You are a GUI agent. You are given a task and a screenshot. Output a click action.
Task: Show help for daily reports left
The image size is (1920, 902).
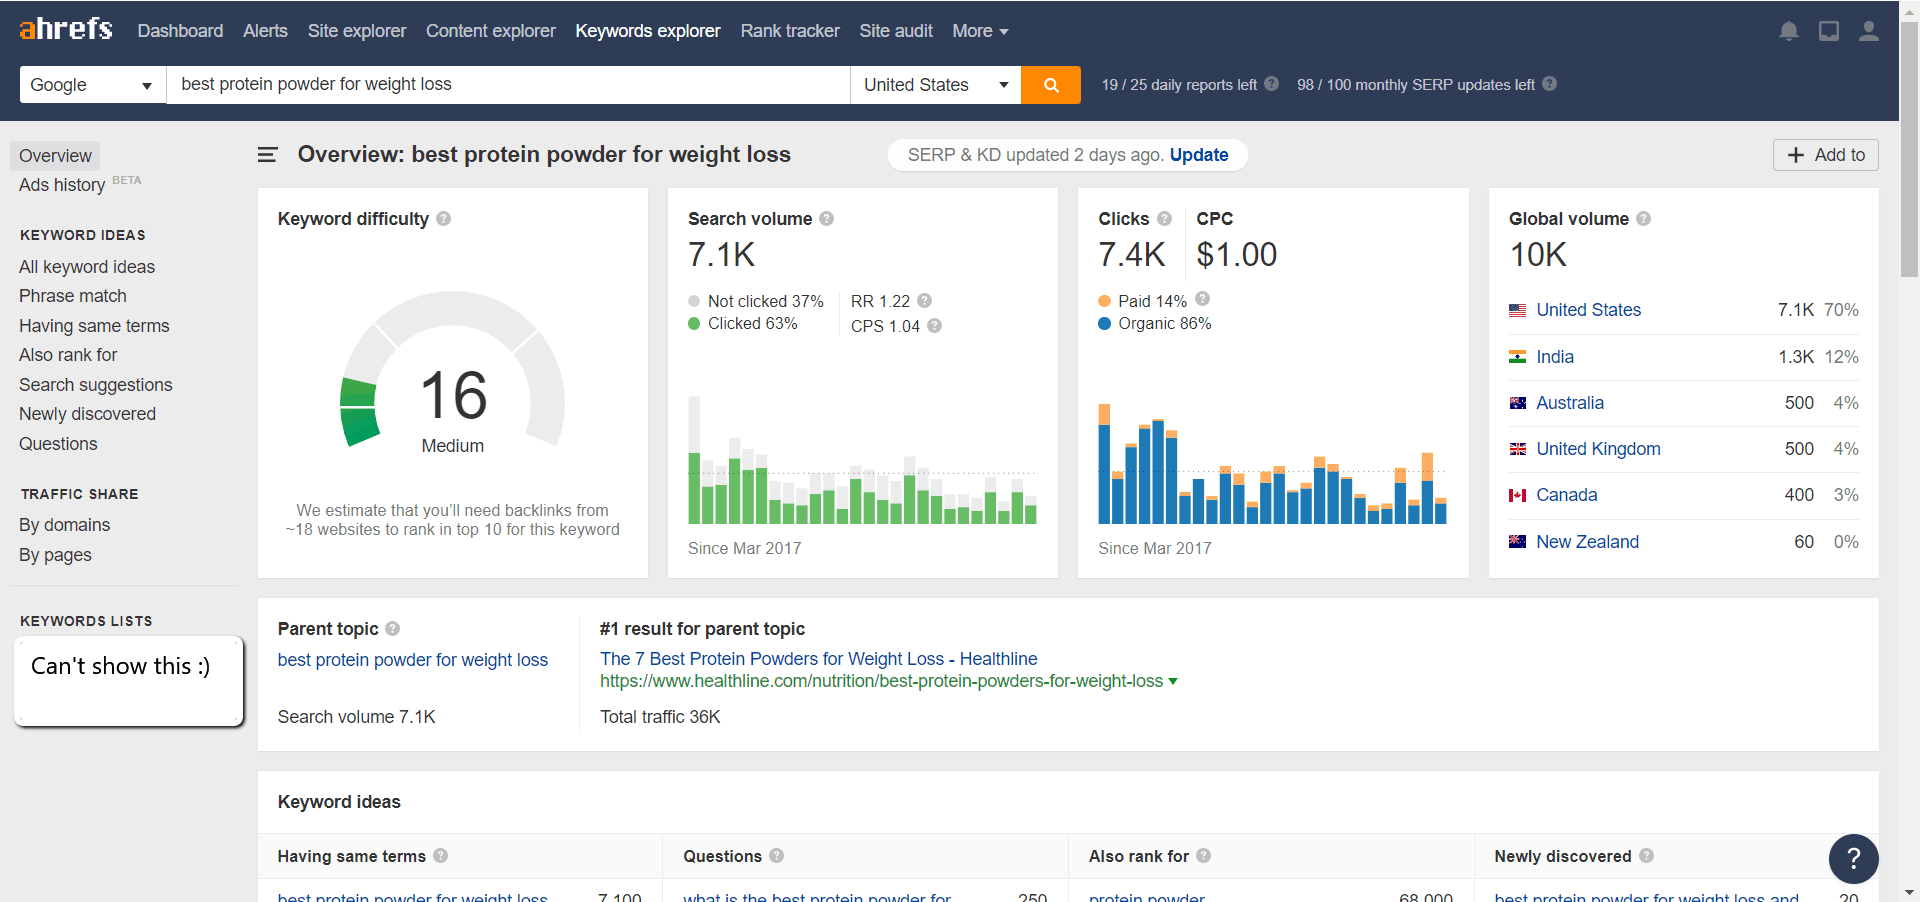click(1271, 84)
